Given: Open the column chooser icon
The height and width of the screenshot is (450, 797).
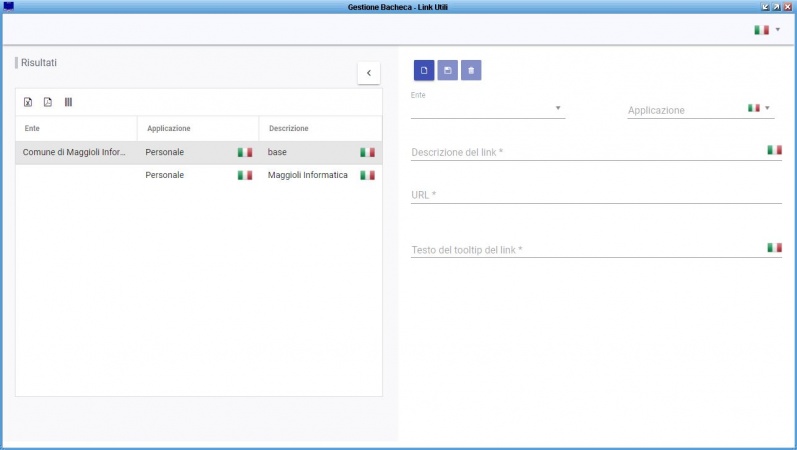Looking at the screenshot, I should (x=68, y=102).
